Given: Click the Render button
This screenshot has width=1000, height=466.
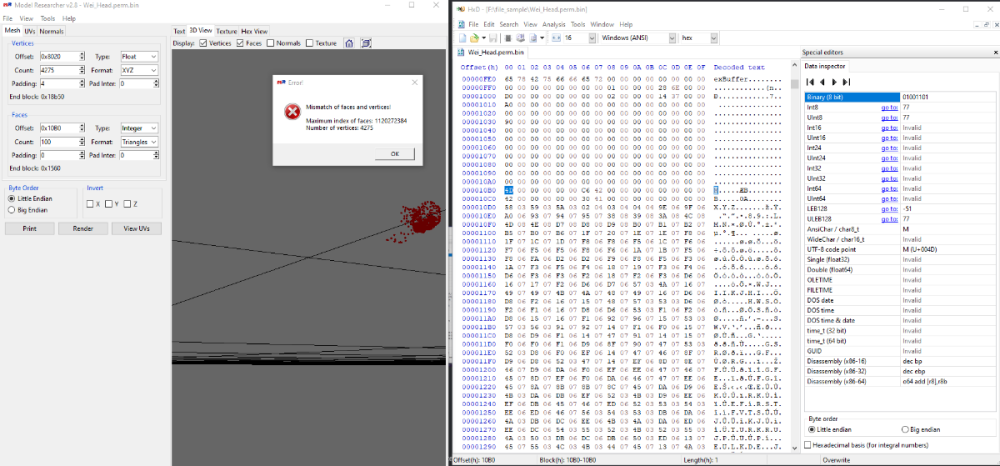Looking at the screenshot, I should [x=83, y=228].
